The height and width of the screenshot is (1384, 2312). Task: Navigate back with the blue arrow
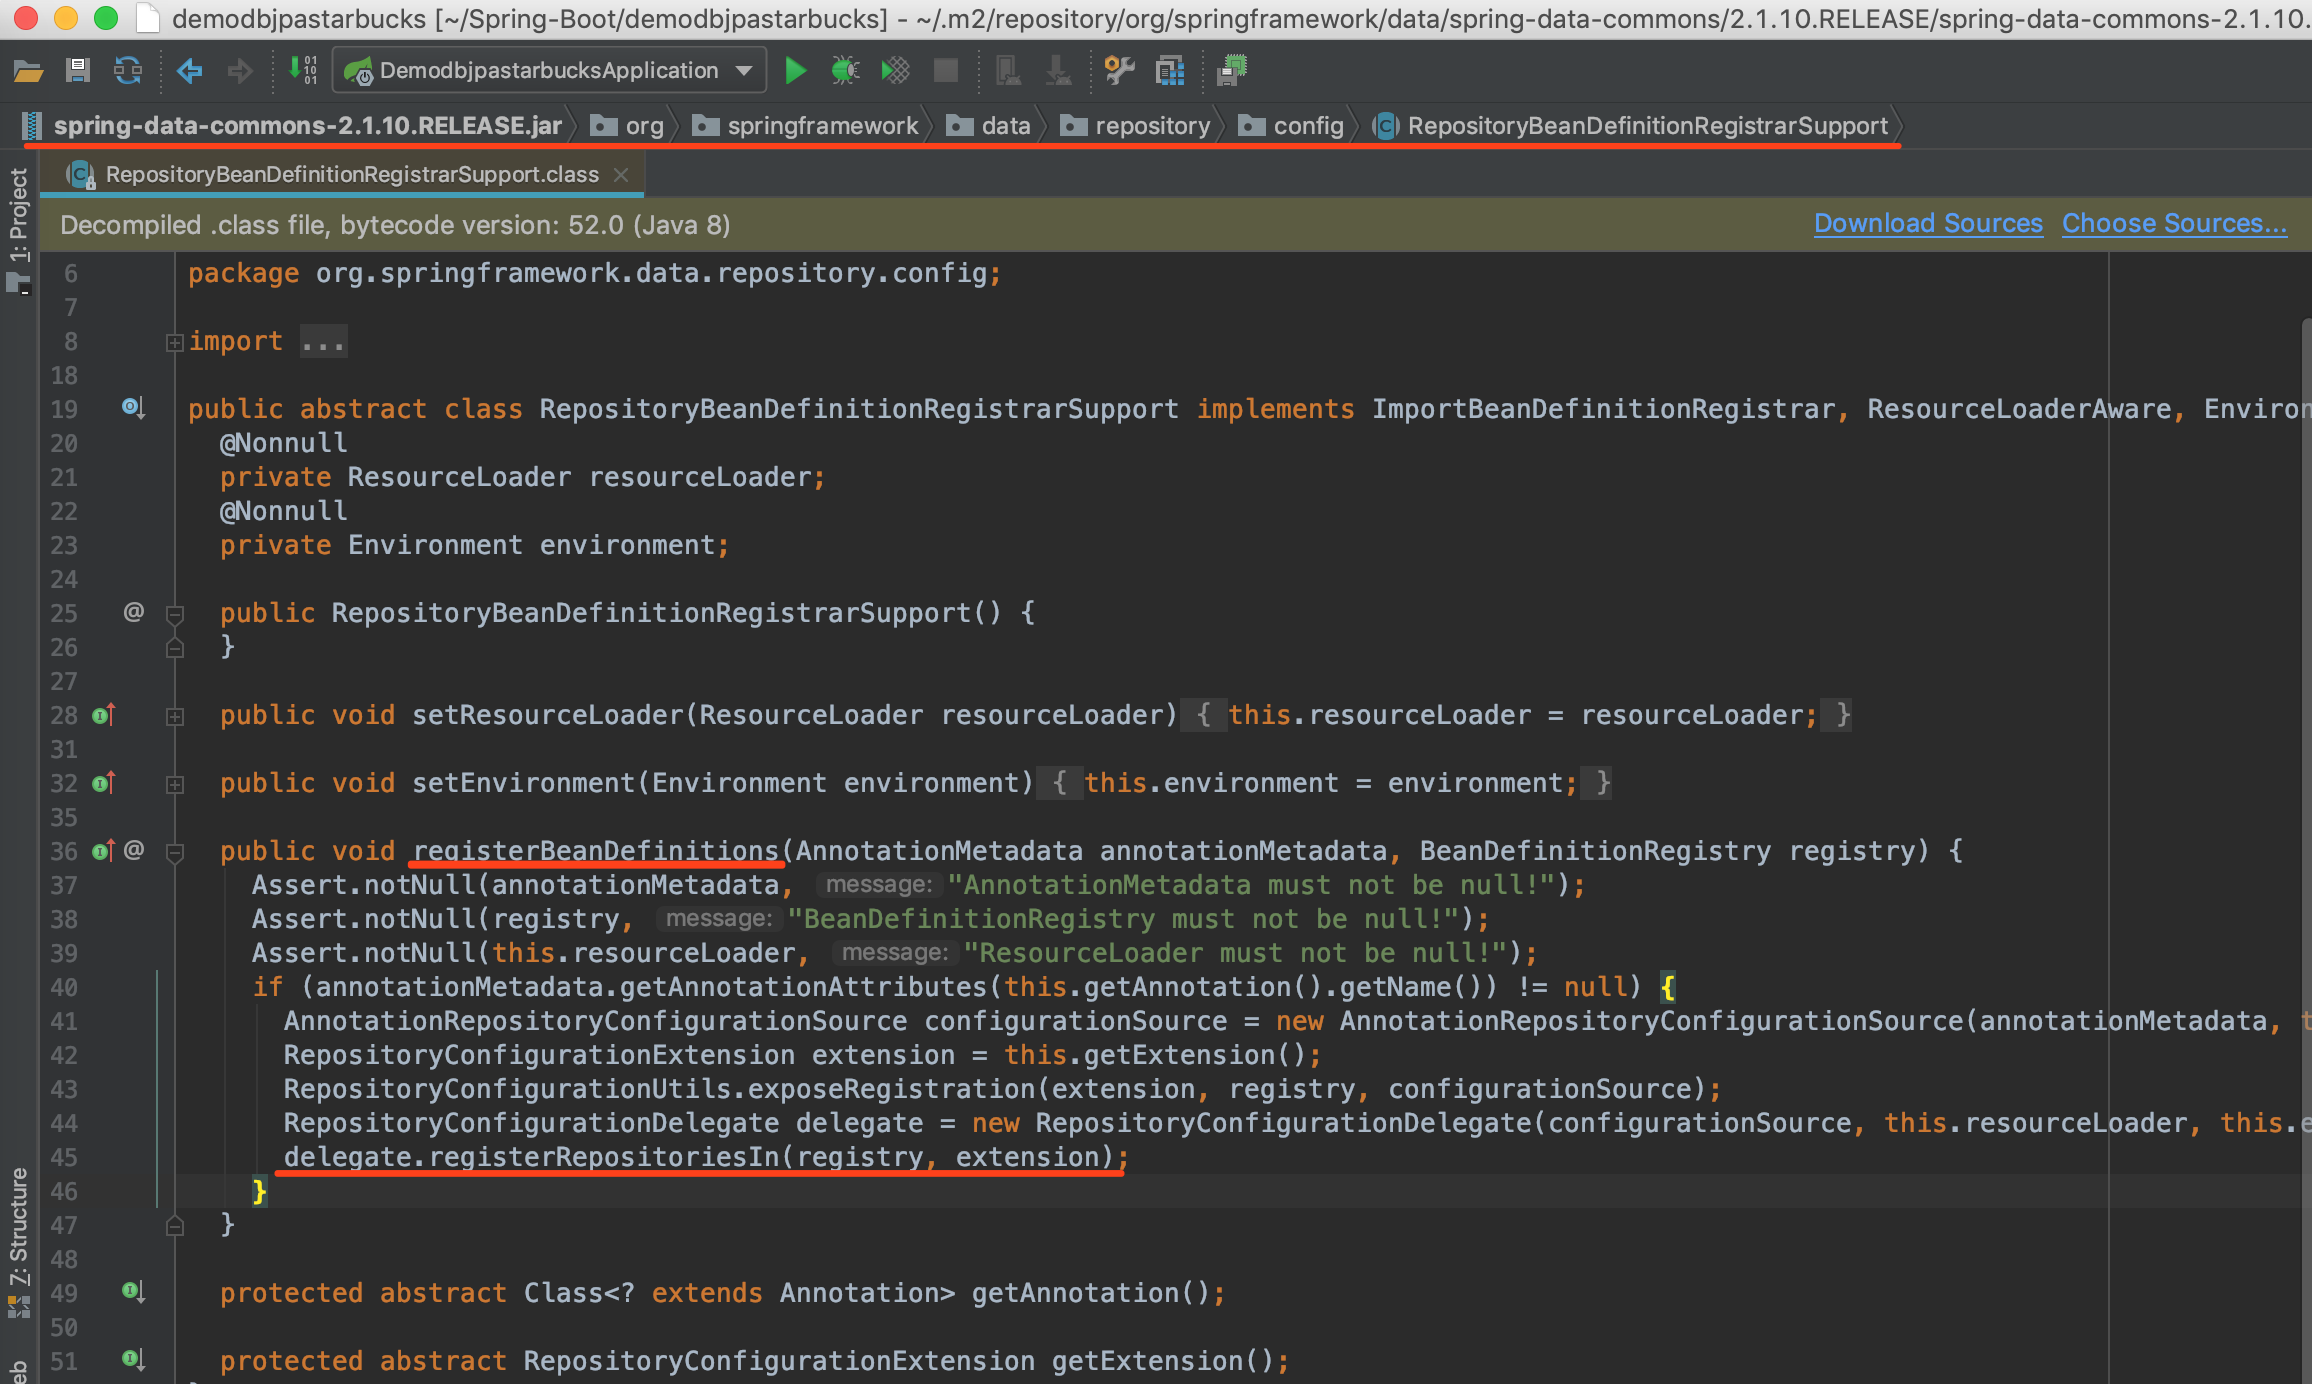point(189,70)
